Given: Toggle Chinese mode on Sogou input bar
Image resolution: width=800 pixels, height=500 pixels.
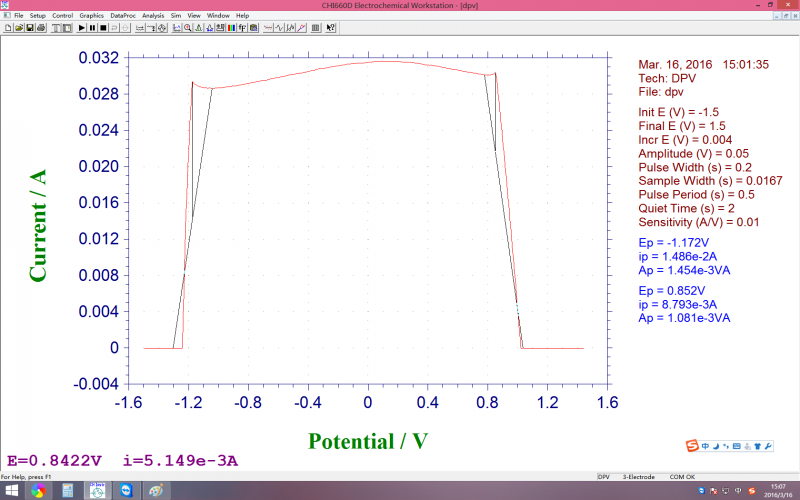Looking at the screenshot, I should click(x=705, y=446).
